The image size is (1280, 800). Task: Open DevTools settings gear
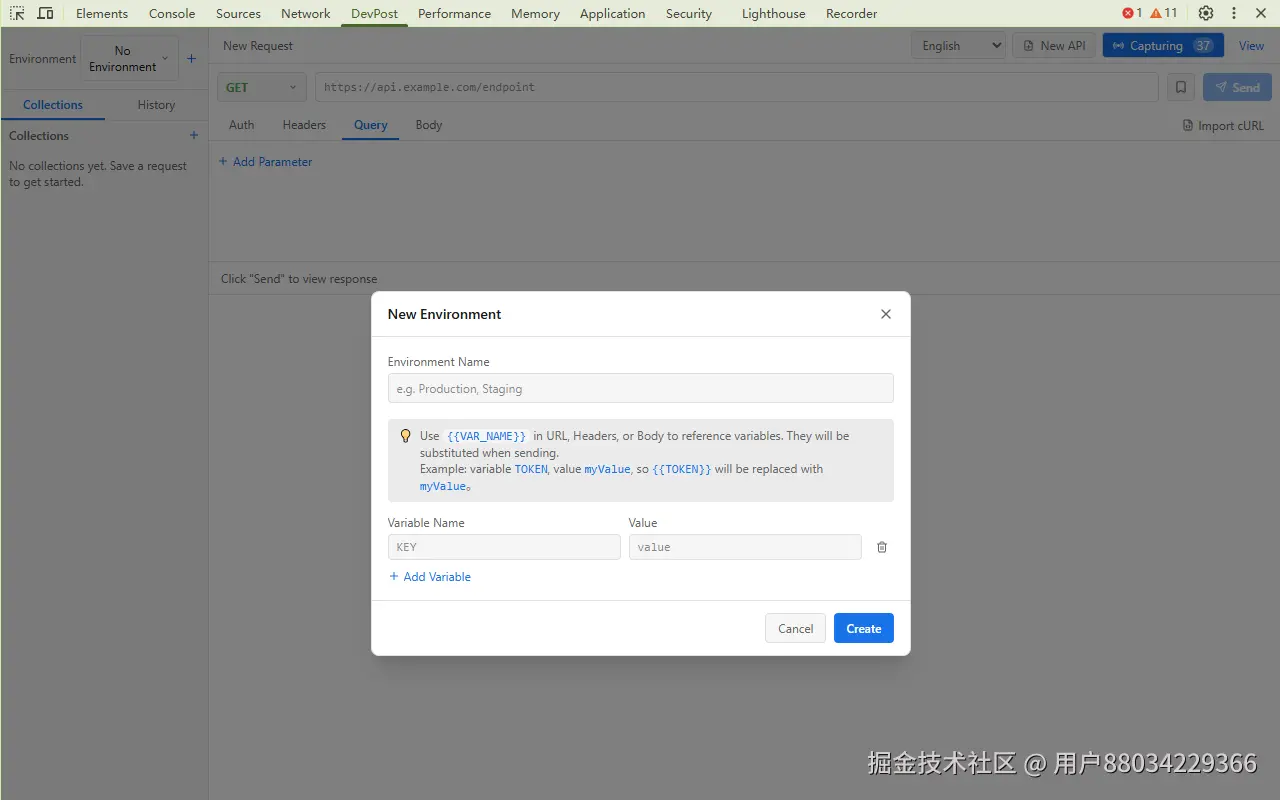(x=1206, y=13)
